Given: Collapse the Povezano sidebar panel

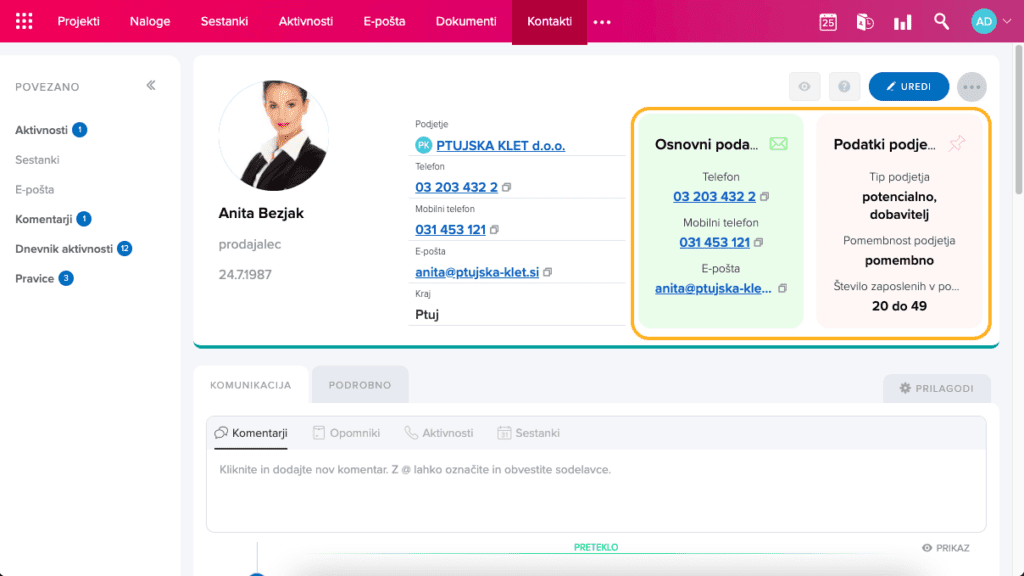Looking at the screenshot, I should click(151, 86).
